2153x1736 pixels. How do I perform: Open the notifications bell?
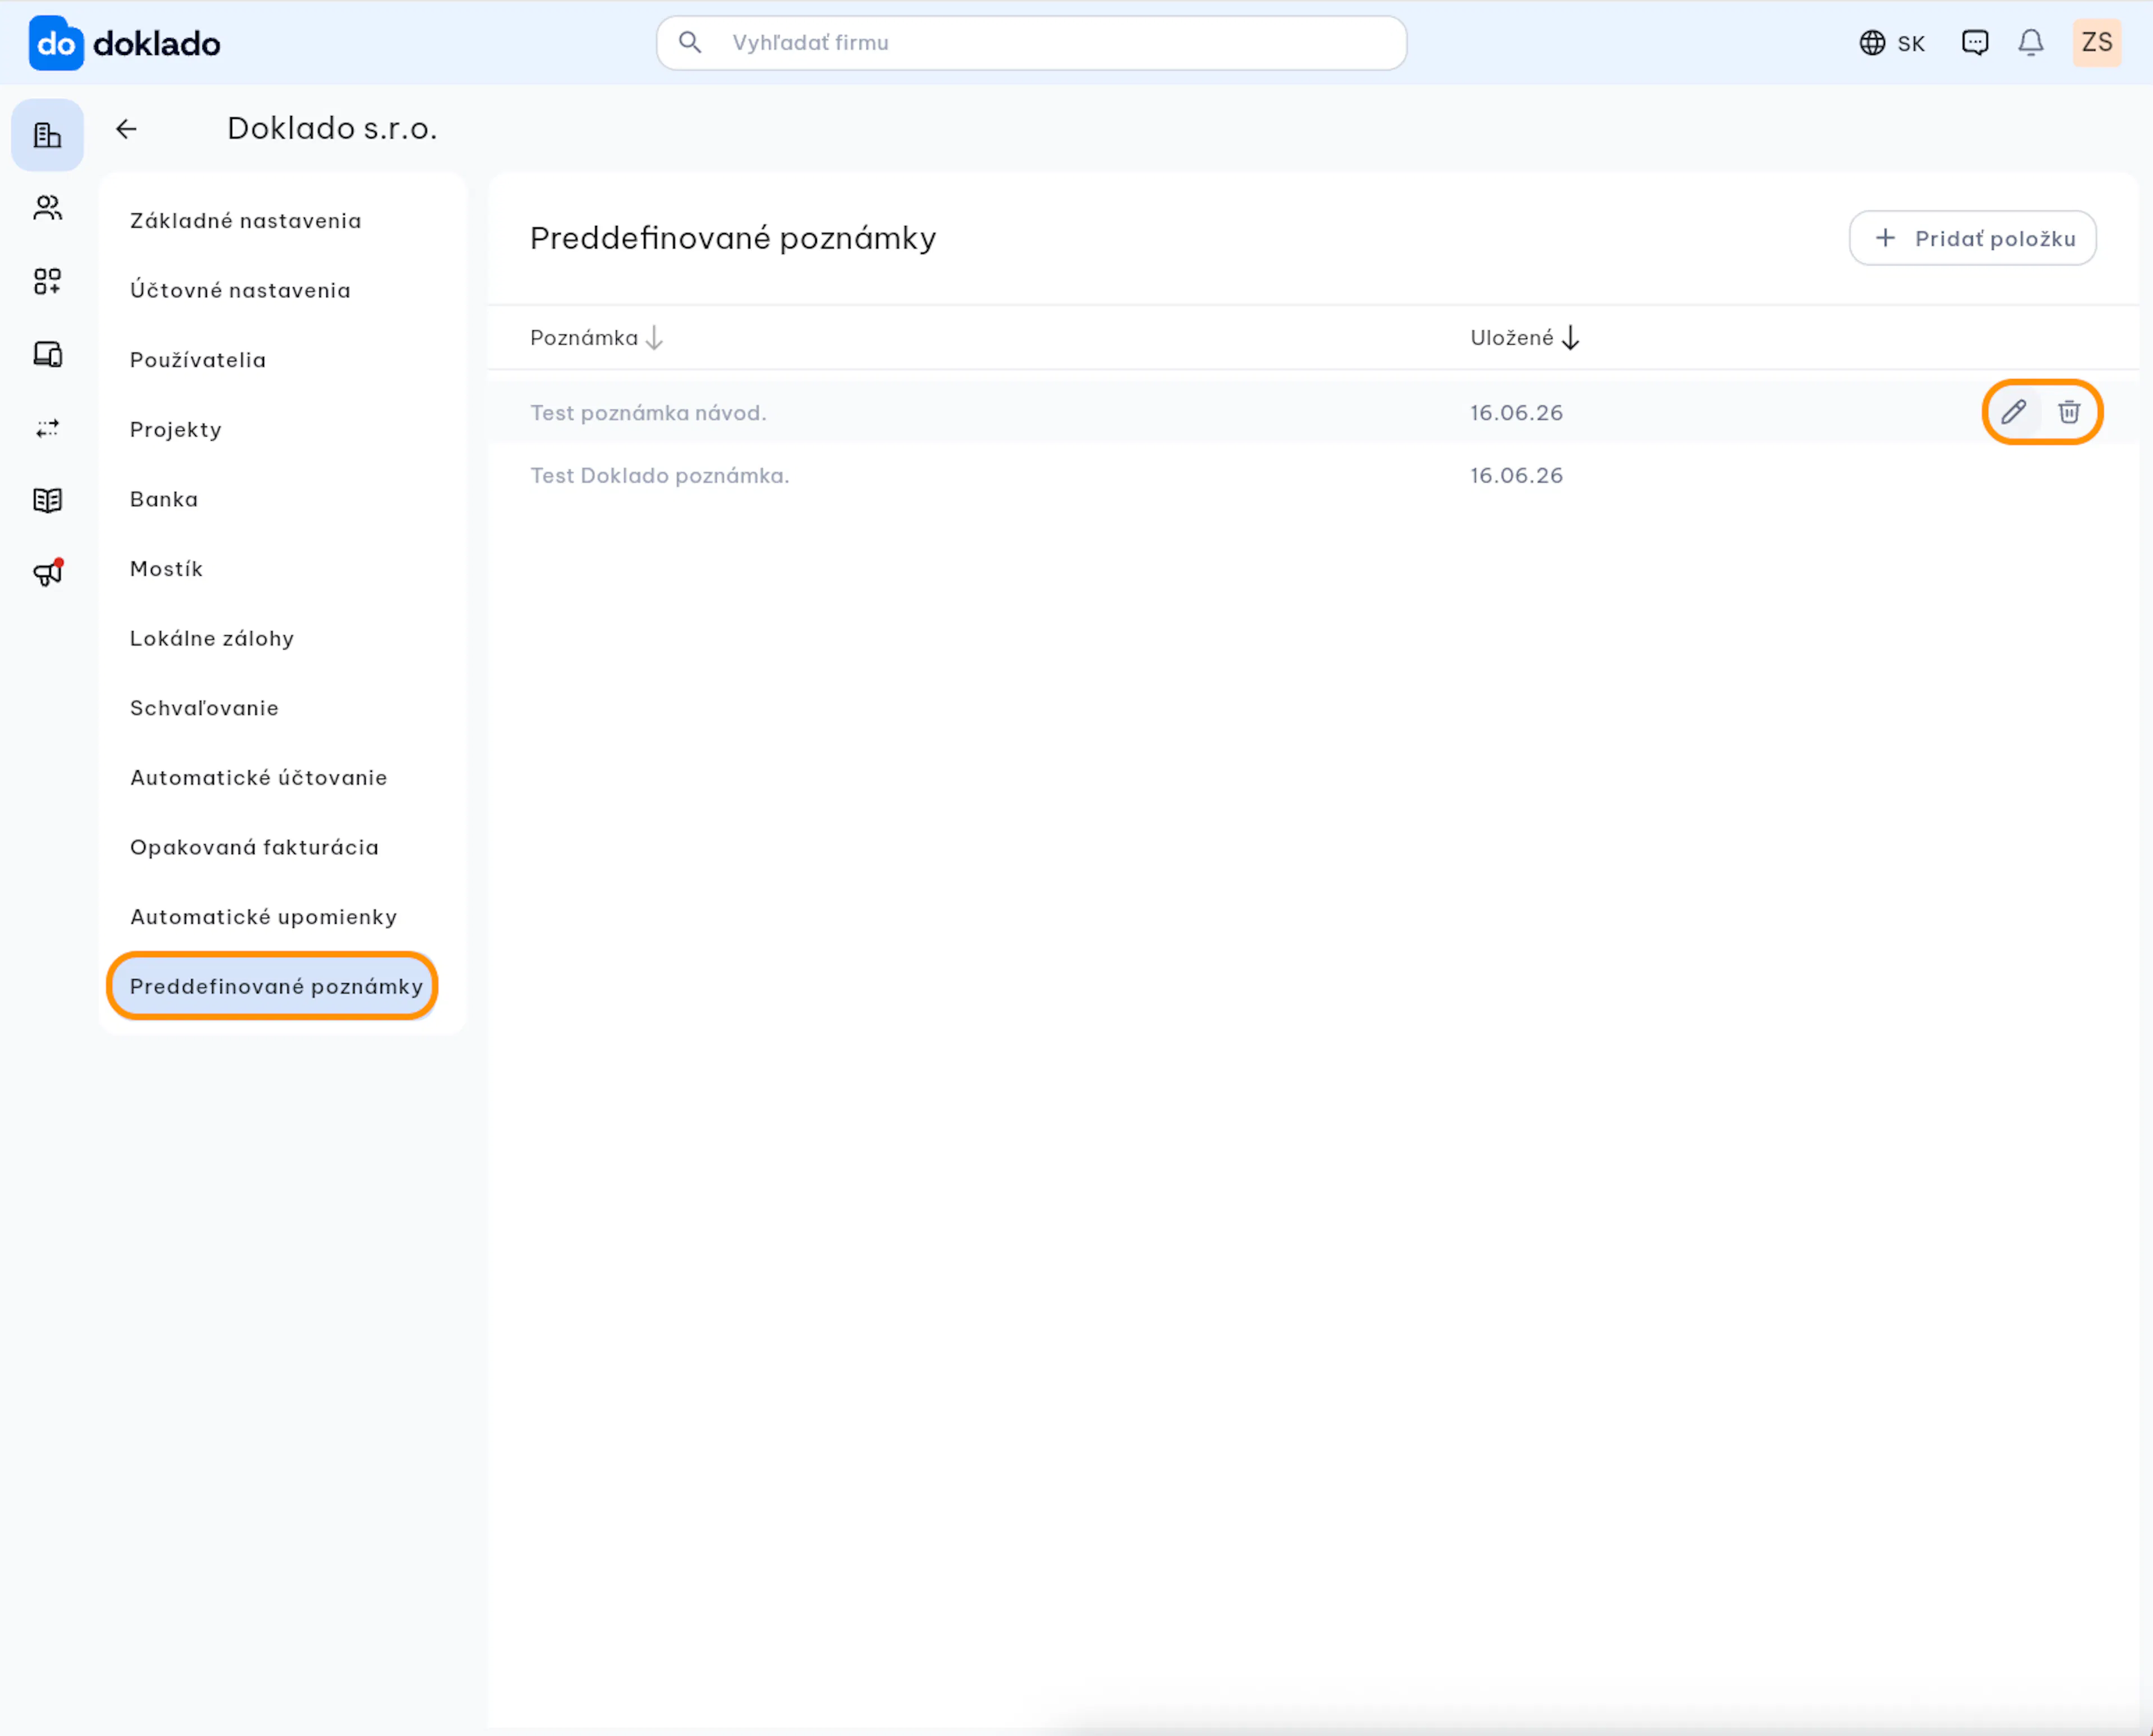[2030, 42]
